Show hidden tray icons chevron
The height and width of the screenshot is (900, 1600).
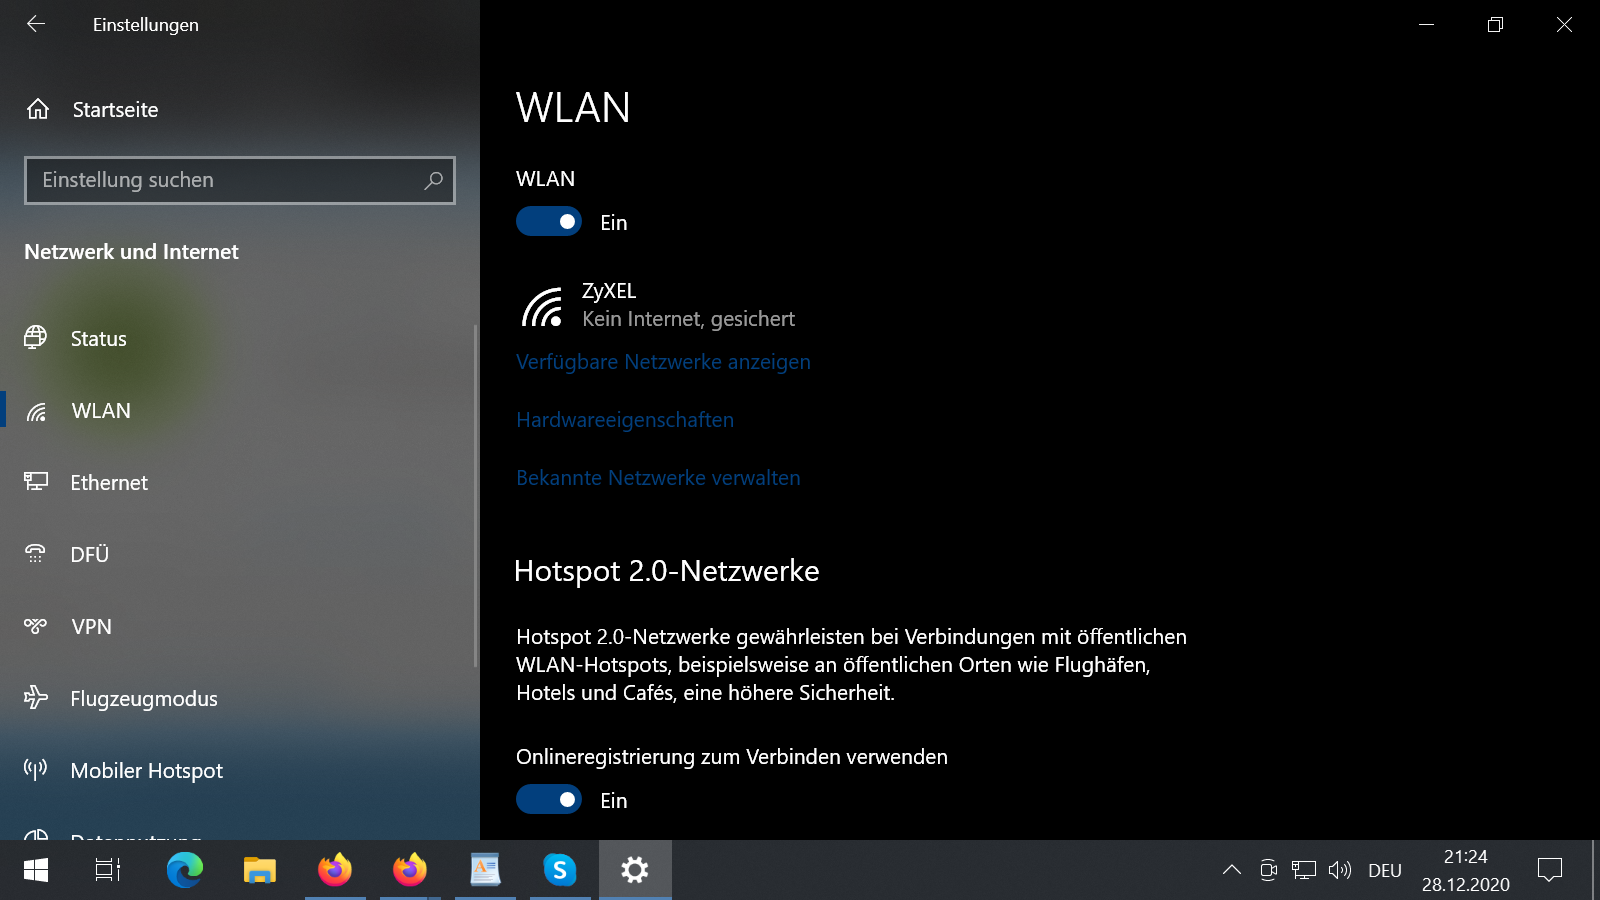pos(1232,870)
